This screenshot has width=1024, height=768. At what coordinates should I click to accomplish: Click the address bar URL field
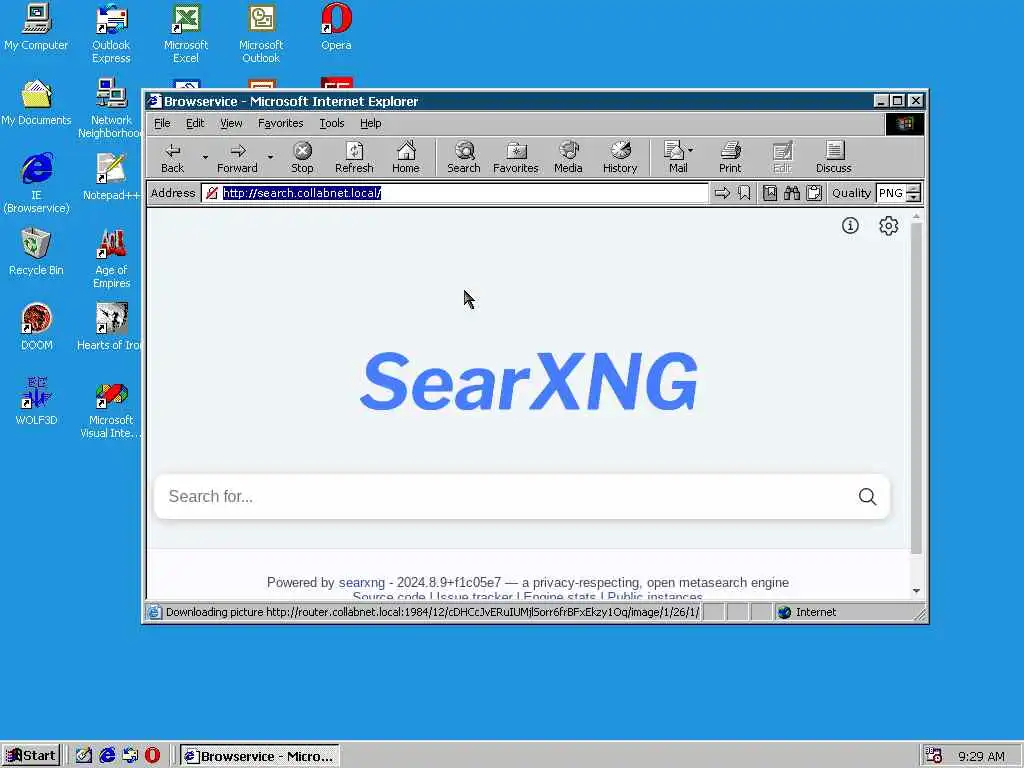[455, 193]
